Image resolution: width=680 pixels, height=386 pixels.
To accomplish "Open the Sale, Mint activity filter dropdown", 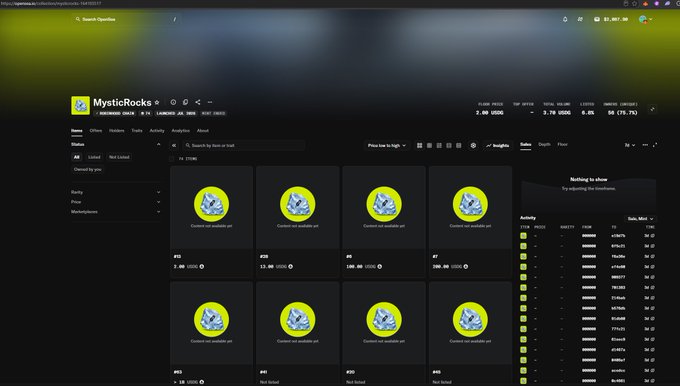I will [x=641, y=219].
